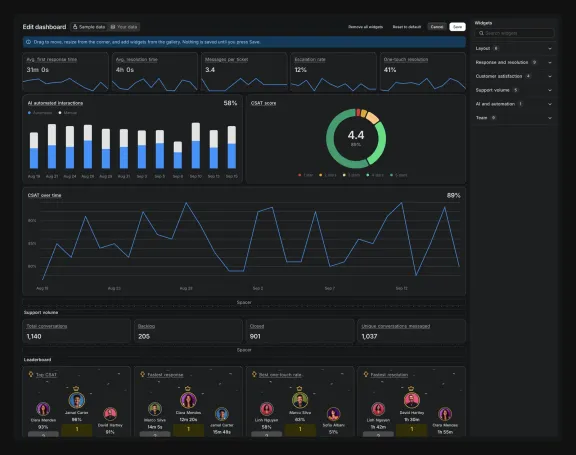The width and height of the screenshot is (576, 455).
Task: Click the Total conversations title
Action: [x=47, y=326]
